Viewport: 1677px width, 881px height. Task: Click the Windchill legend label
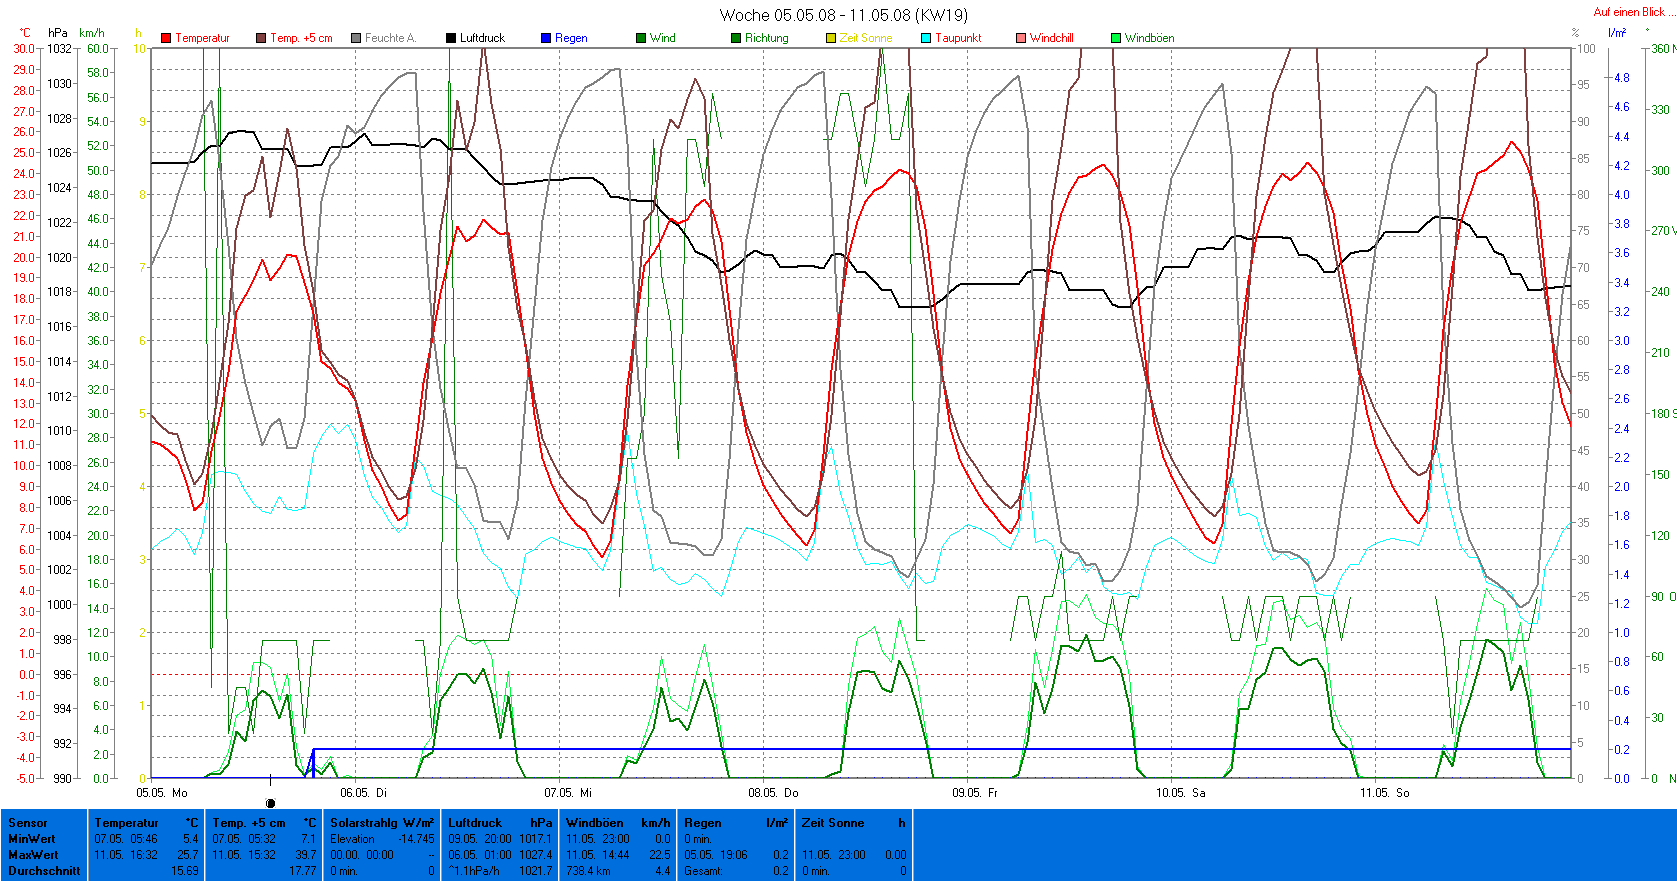click(x=1051, y=38)
